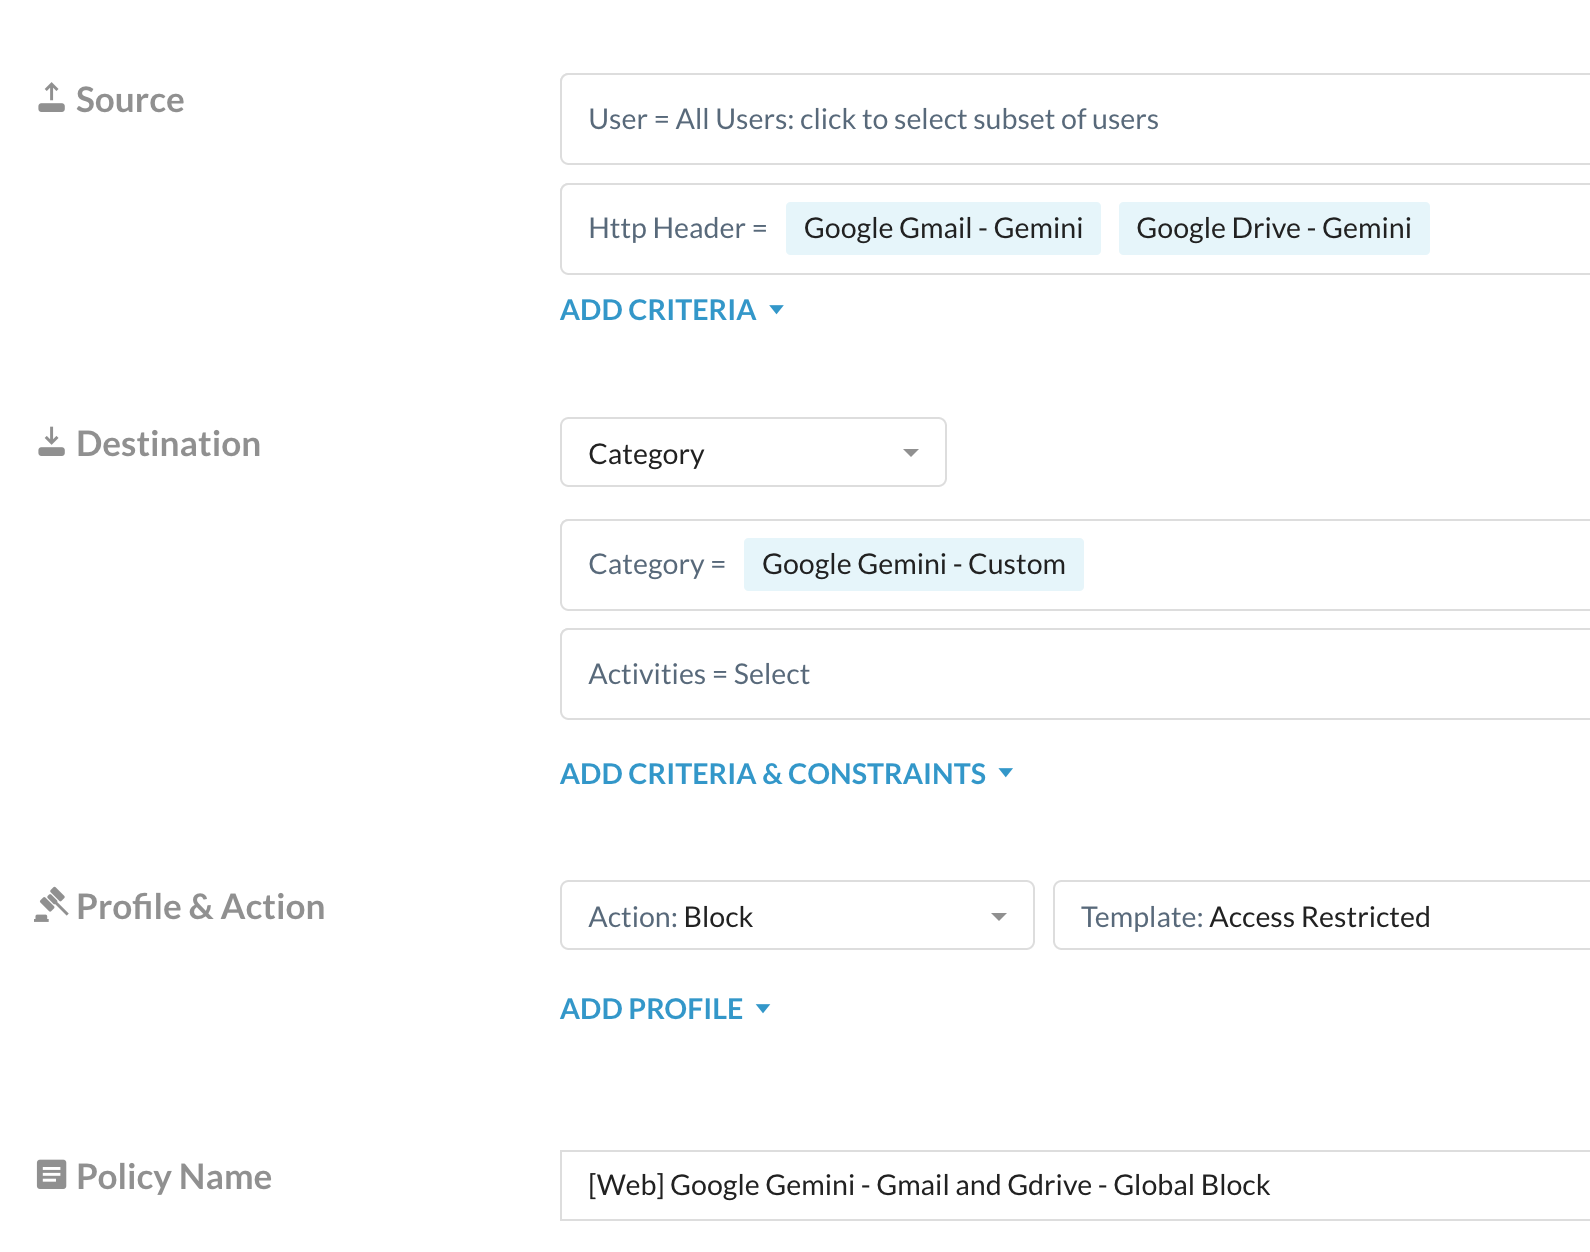Viewport: 1590px width, 1252px height.
Task: Click the Profile & Action gavel icon
Action: click(x=51, y=905)
